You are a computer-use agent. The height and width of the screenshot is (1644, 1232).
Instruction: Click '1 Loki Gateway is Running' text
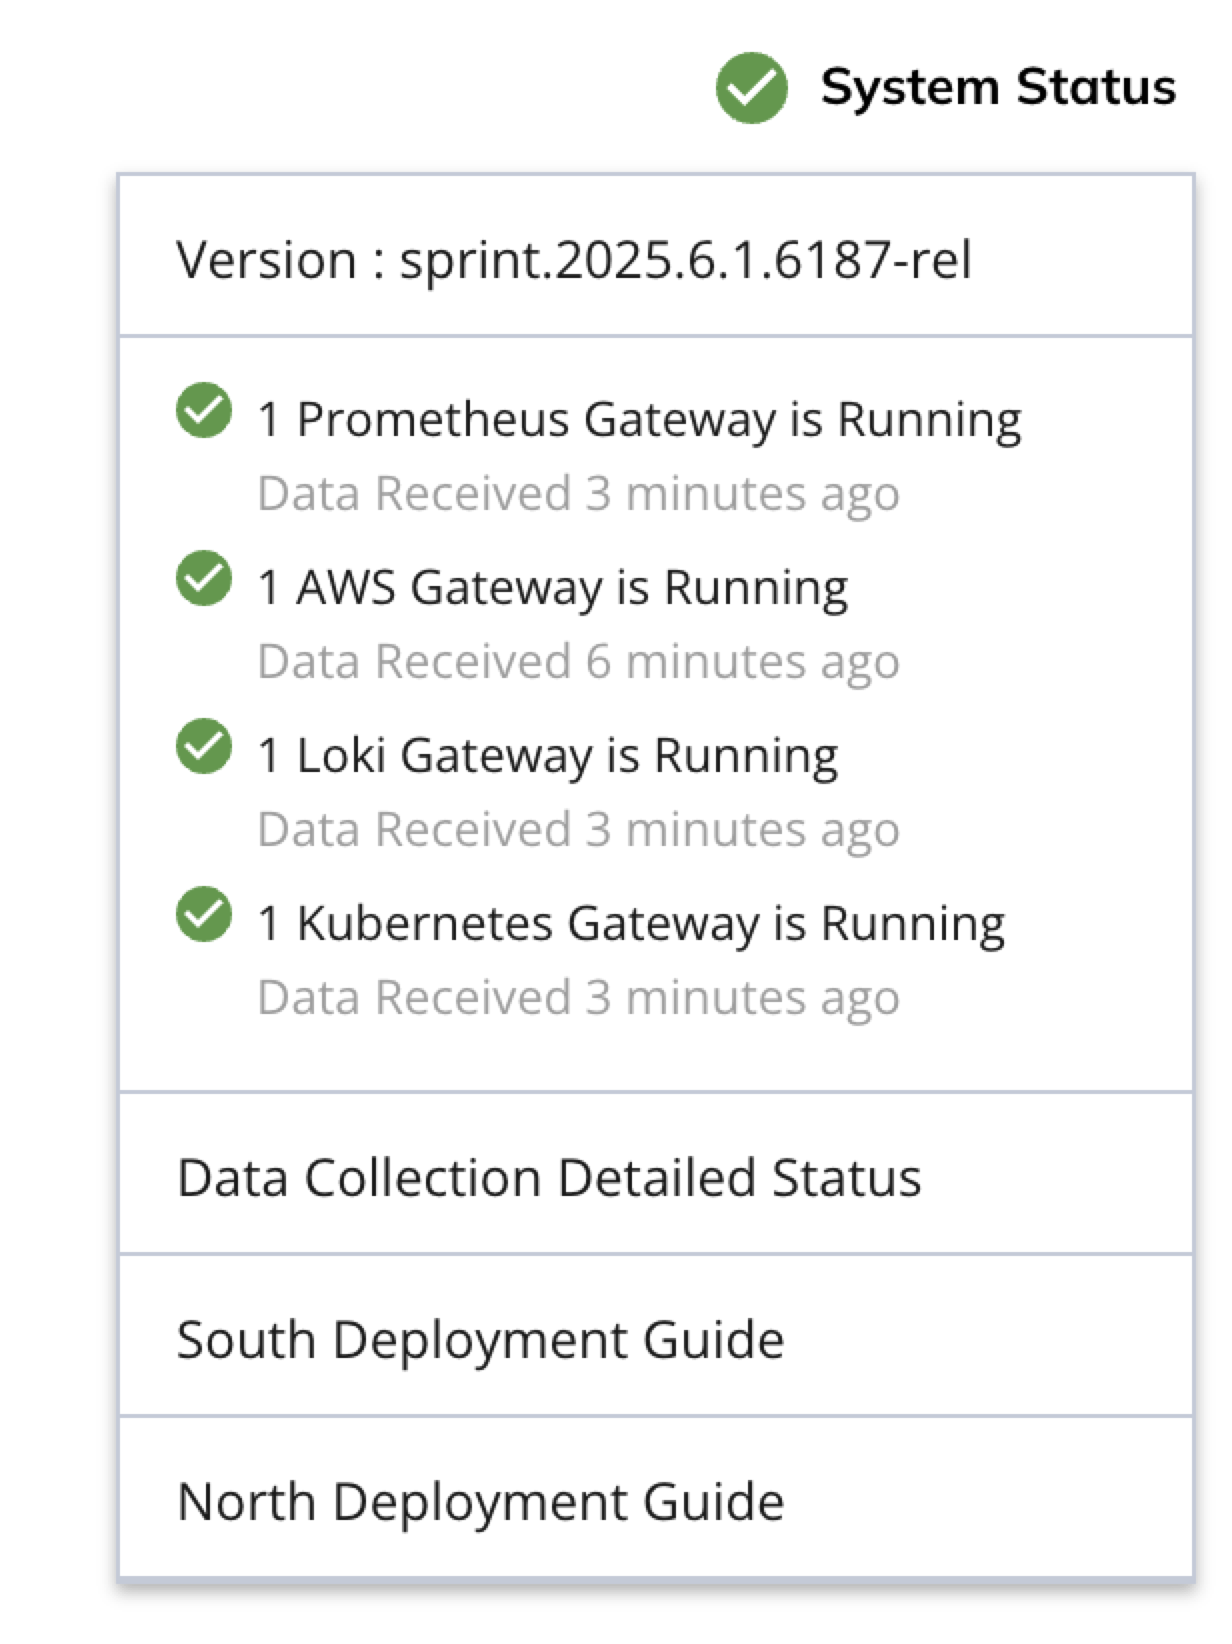coord(548,755)
